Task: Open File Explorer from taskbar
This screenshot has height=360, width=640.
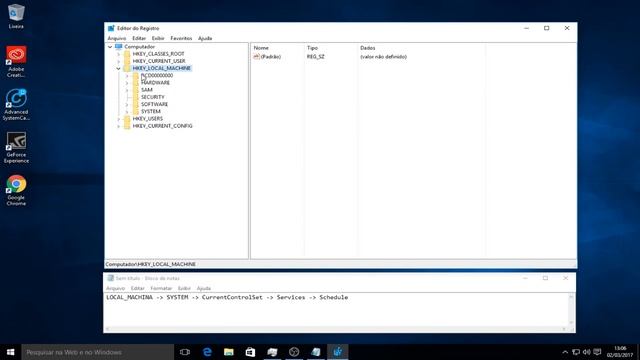Action: pos(229,352)
